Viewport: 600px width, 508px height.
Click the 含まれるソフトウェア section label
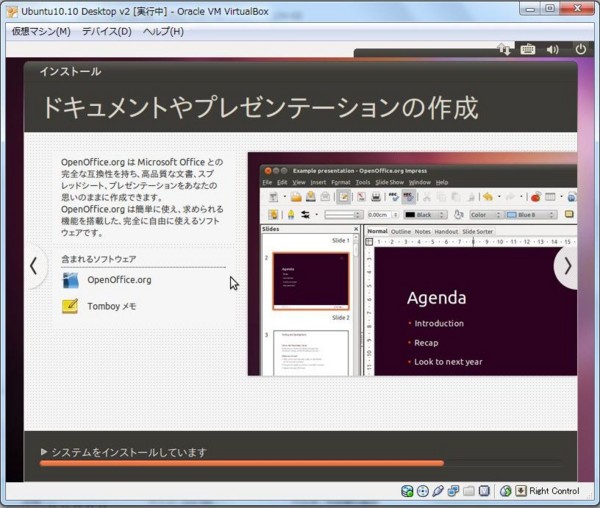99,259
